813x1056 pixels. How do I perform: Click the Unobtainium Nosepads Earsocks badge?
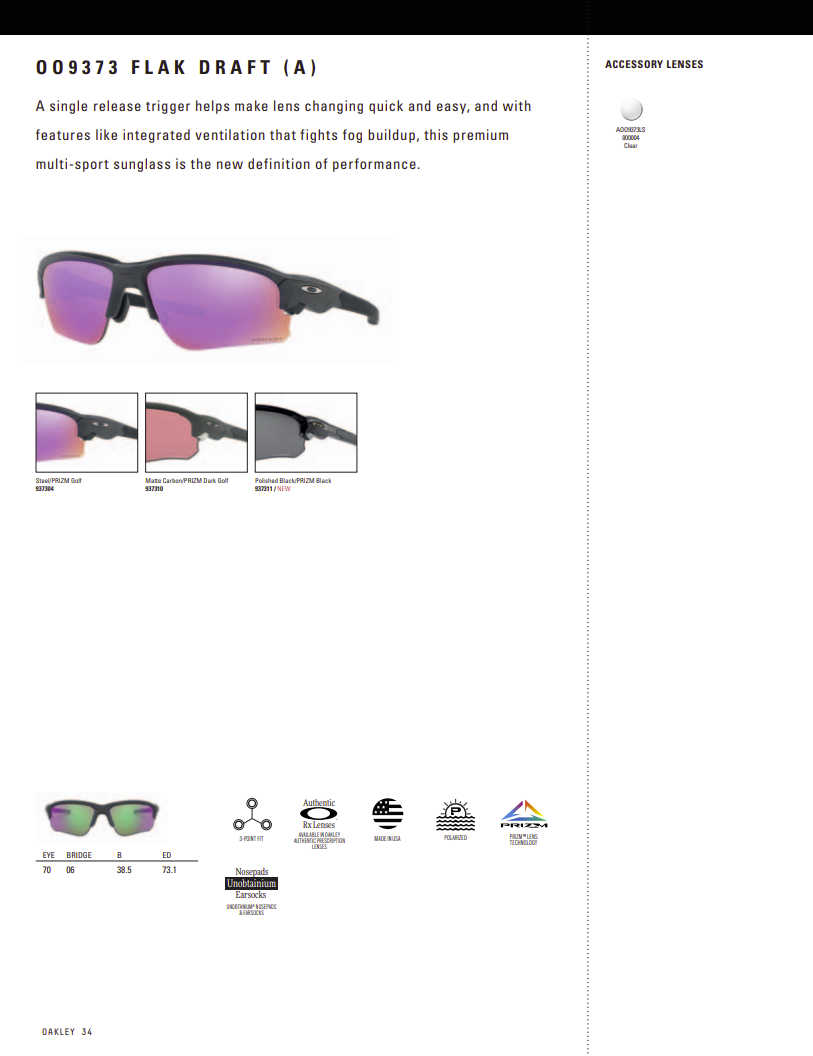pos(251,883)
